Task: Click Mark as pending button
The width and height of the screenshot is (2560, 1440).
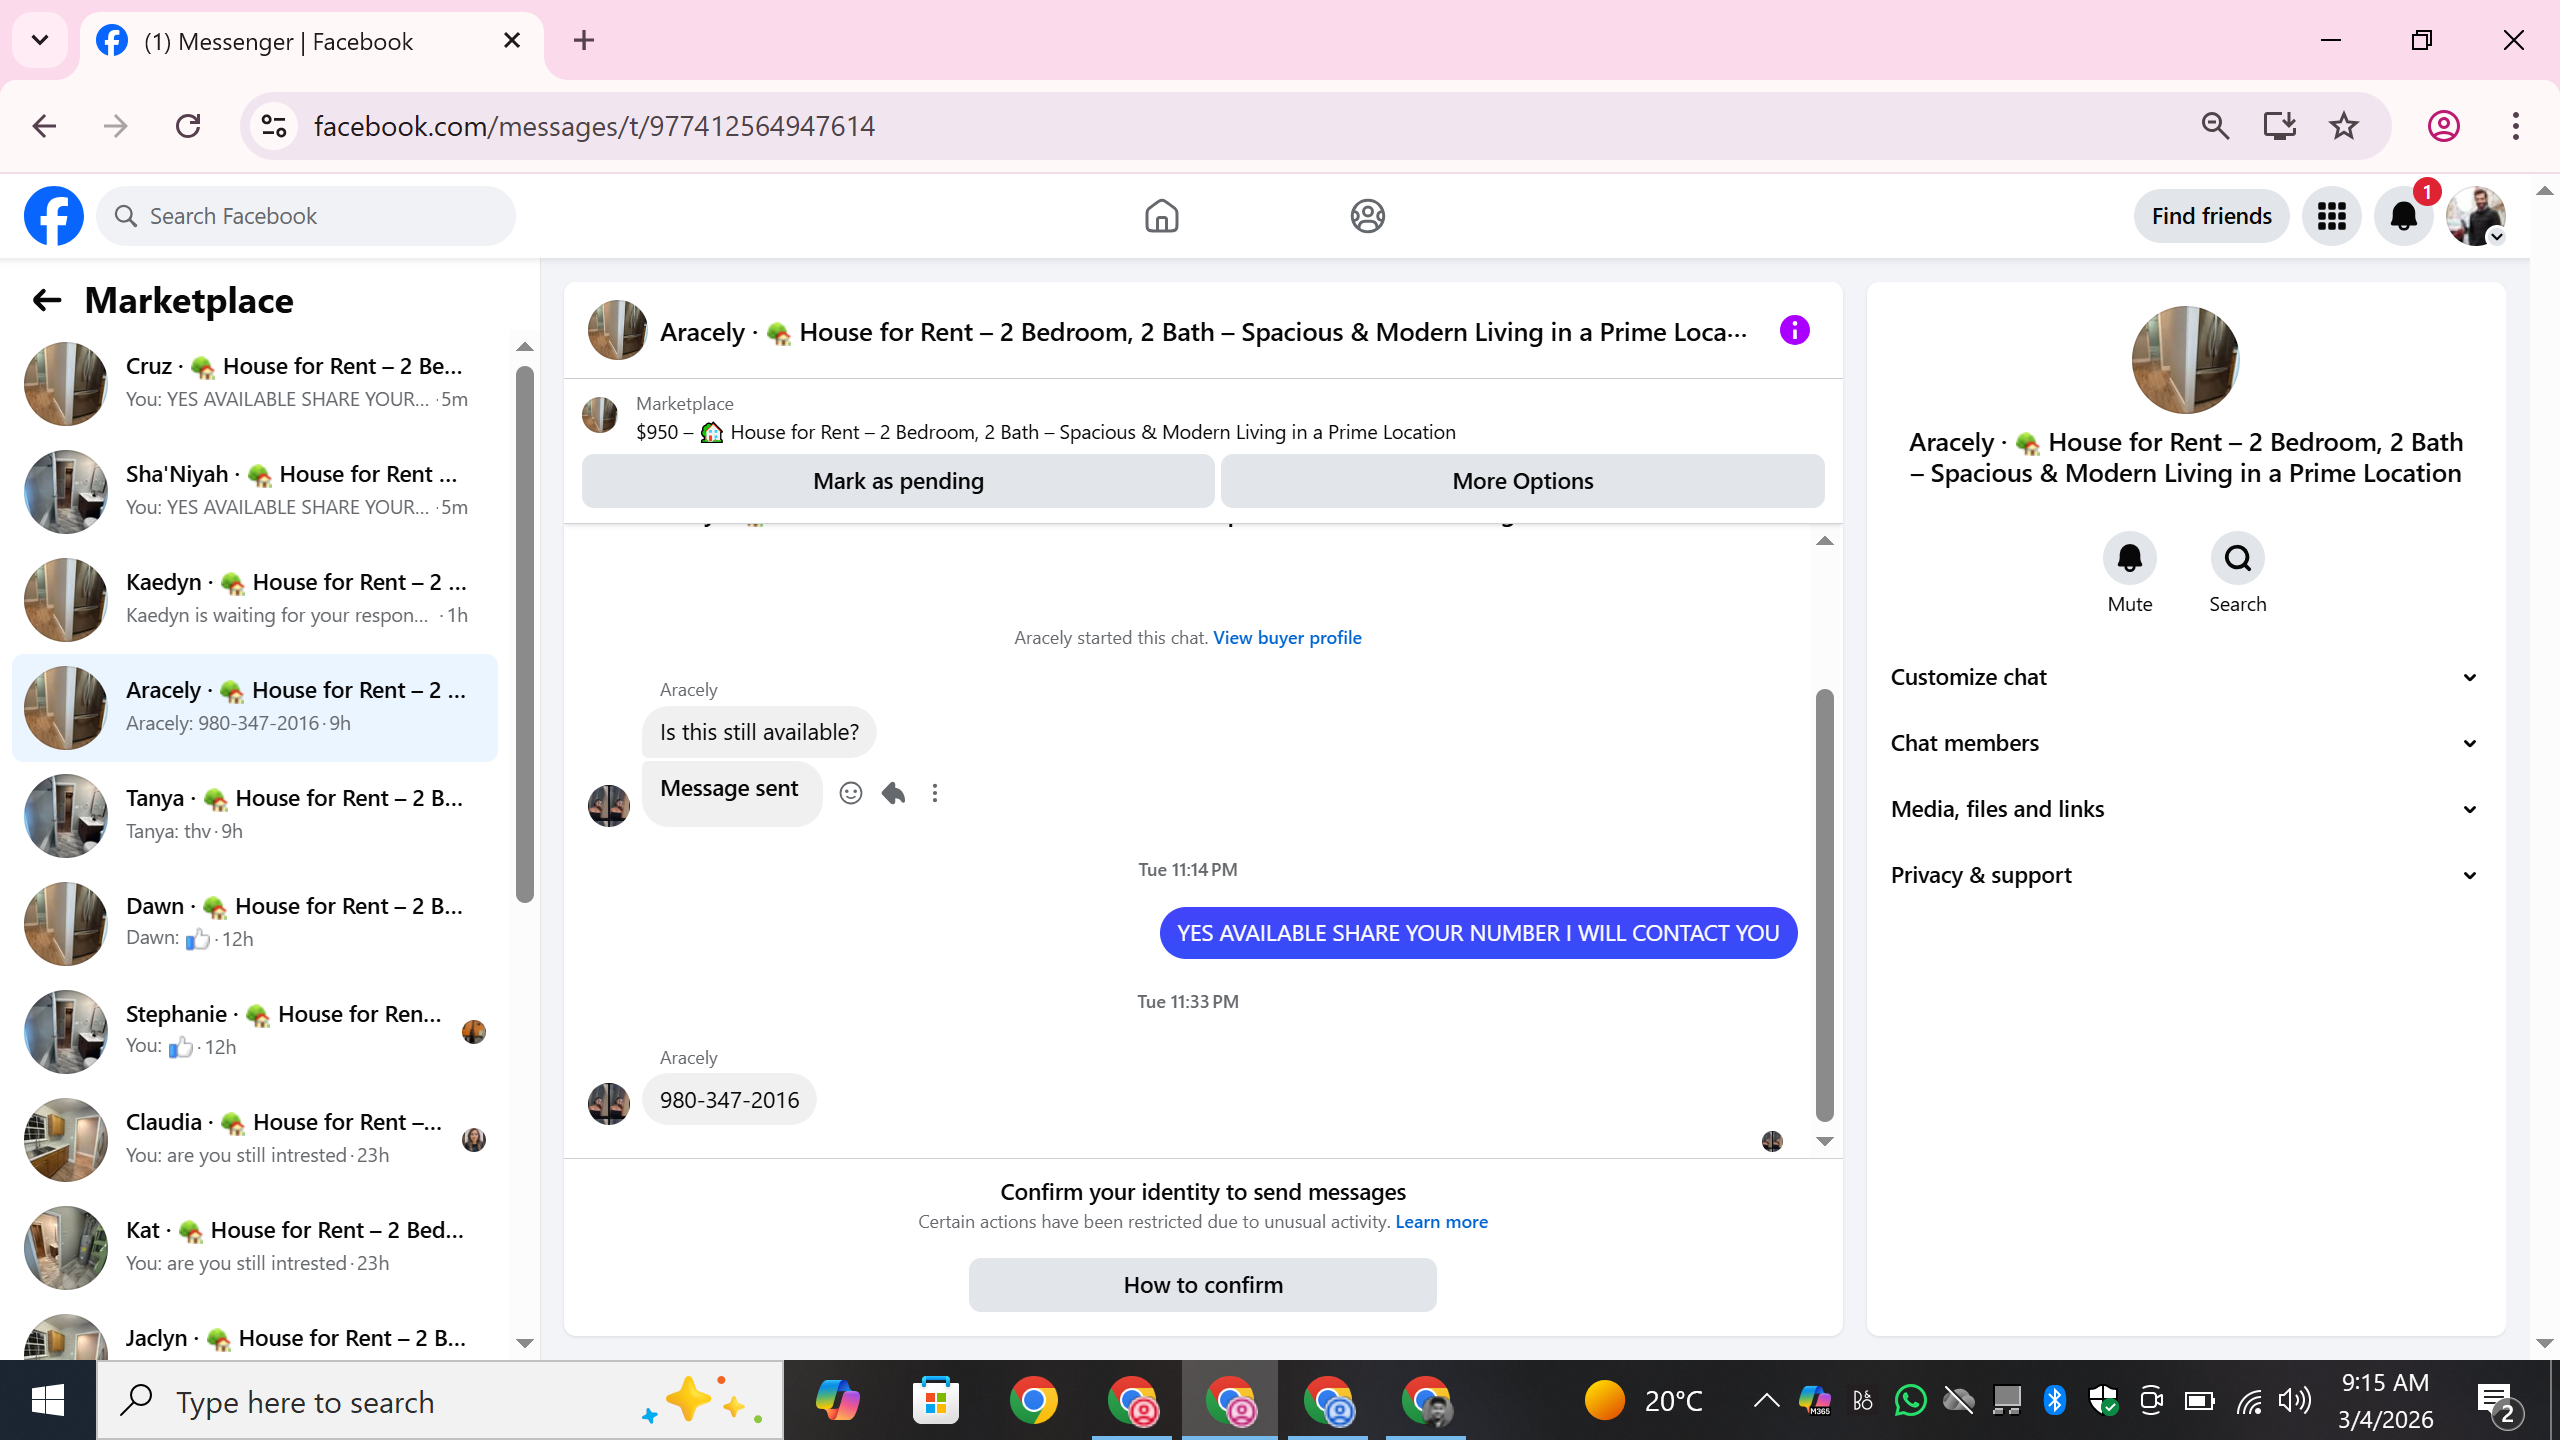Action: click(897, 481)
